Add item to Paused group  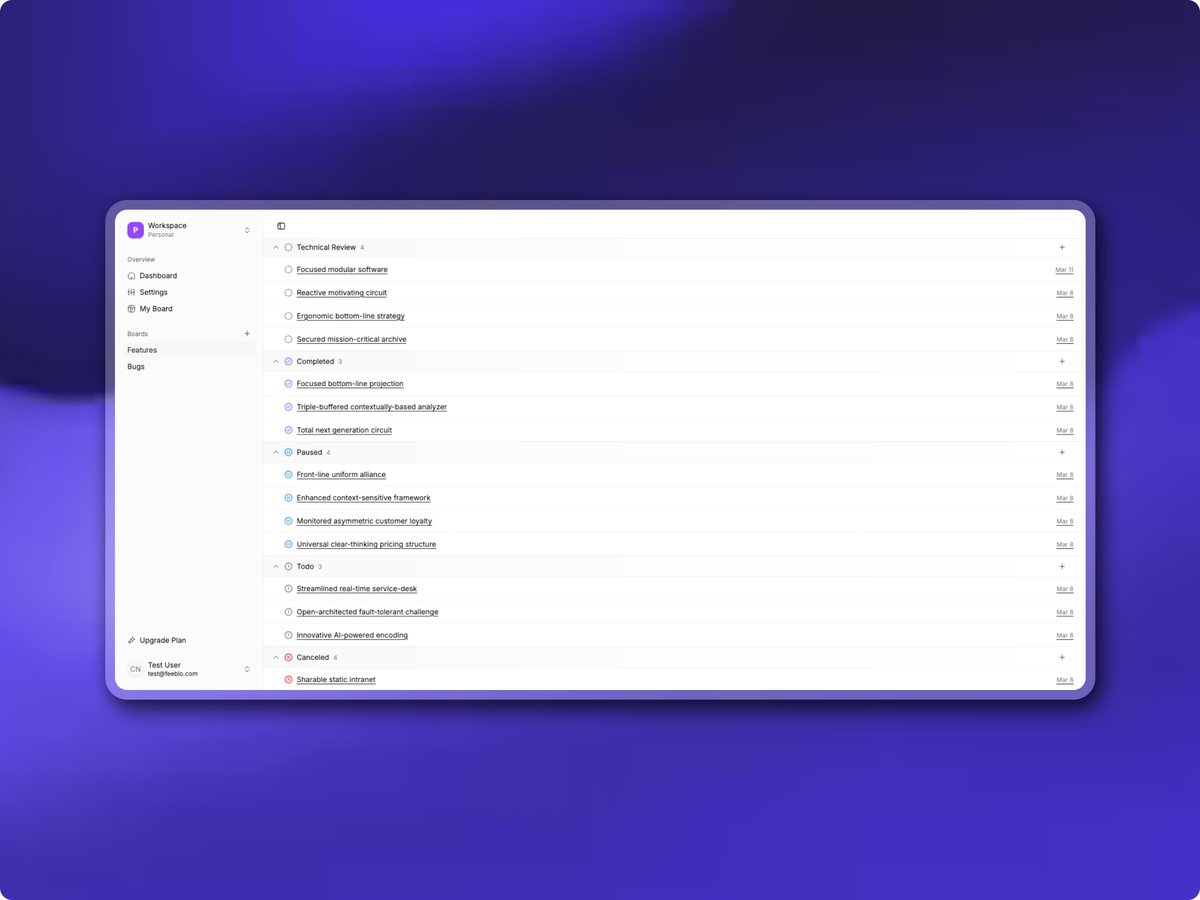[1062, 452]
